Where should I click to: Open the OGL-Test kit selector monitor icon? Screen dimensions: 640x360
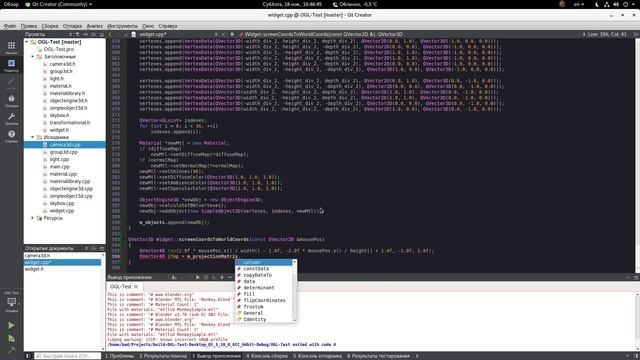point(11,302)
